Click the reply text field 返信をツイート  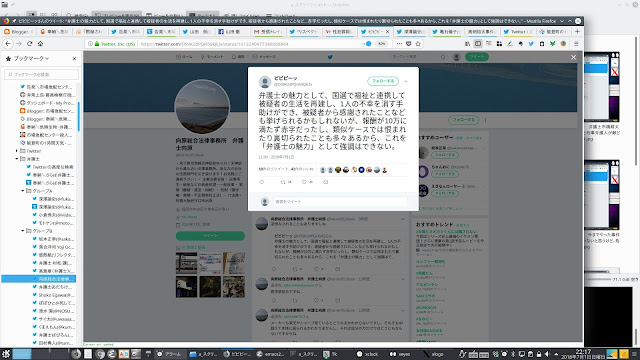point(340,202)
